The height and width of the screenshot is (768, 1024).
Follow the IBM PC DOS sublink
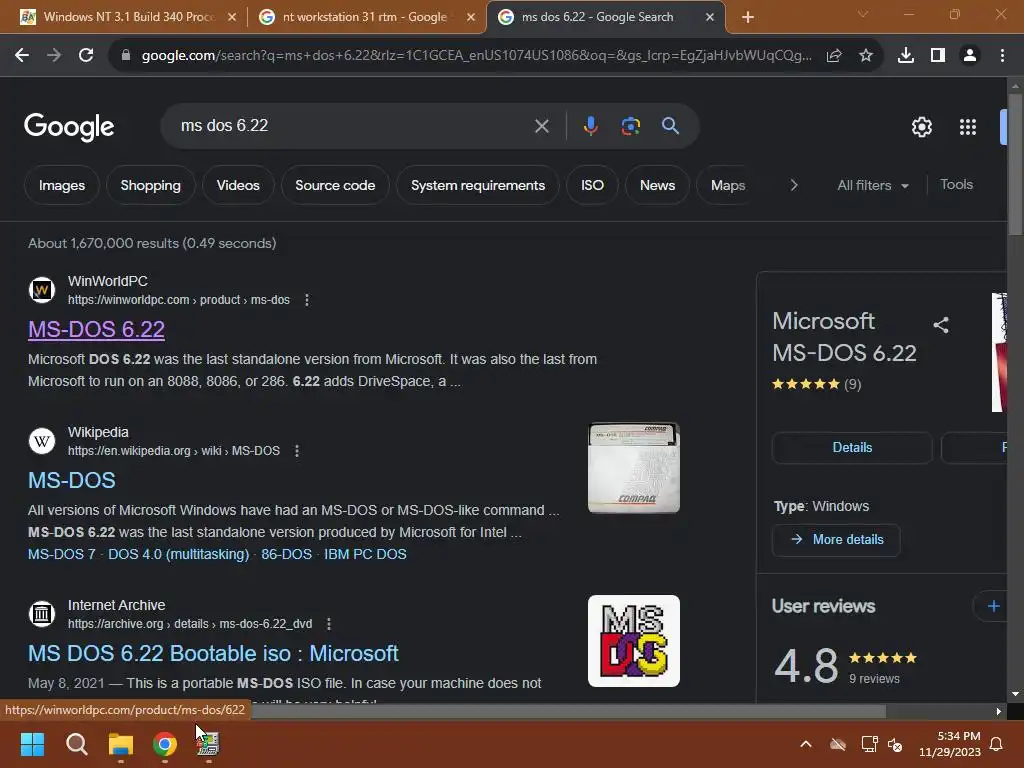click(x=365, y=554)
